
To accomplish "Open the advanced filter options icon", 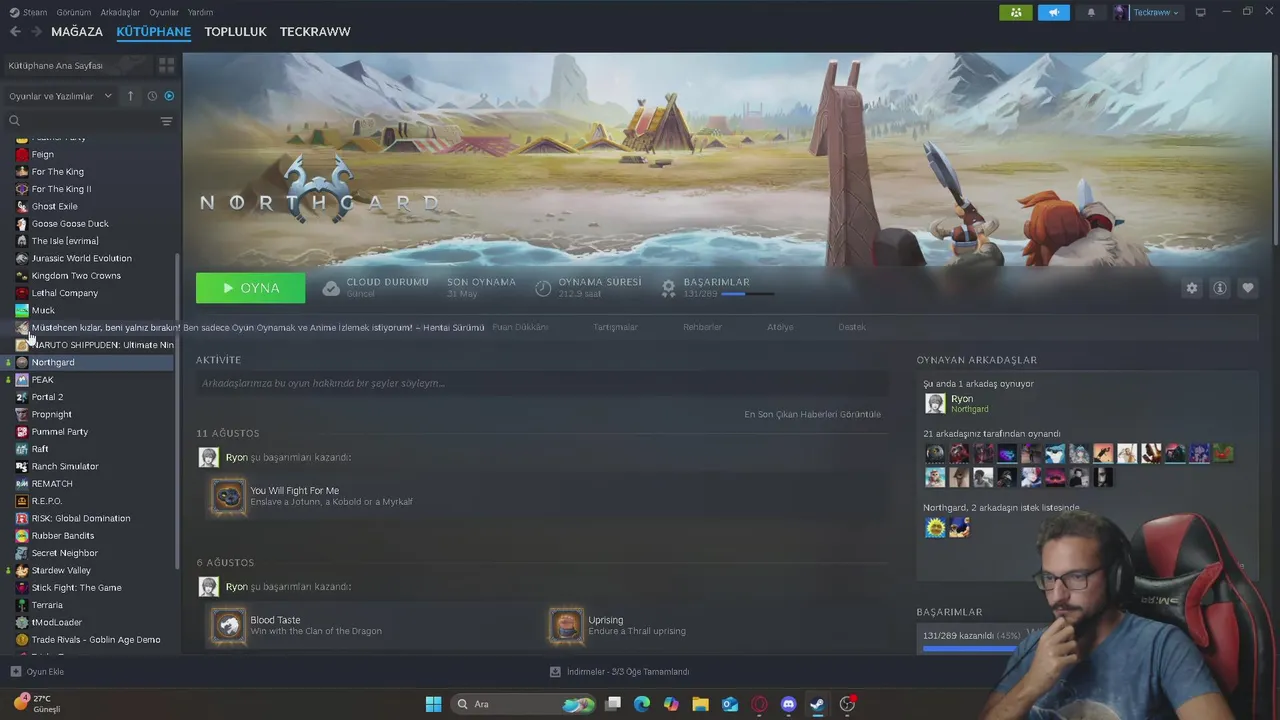I will [x=166, y=121].
